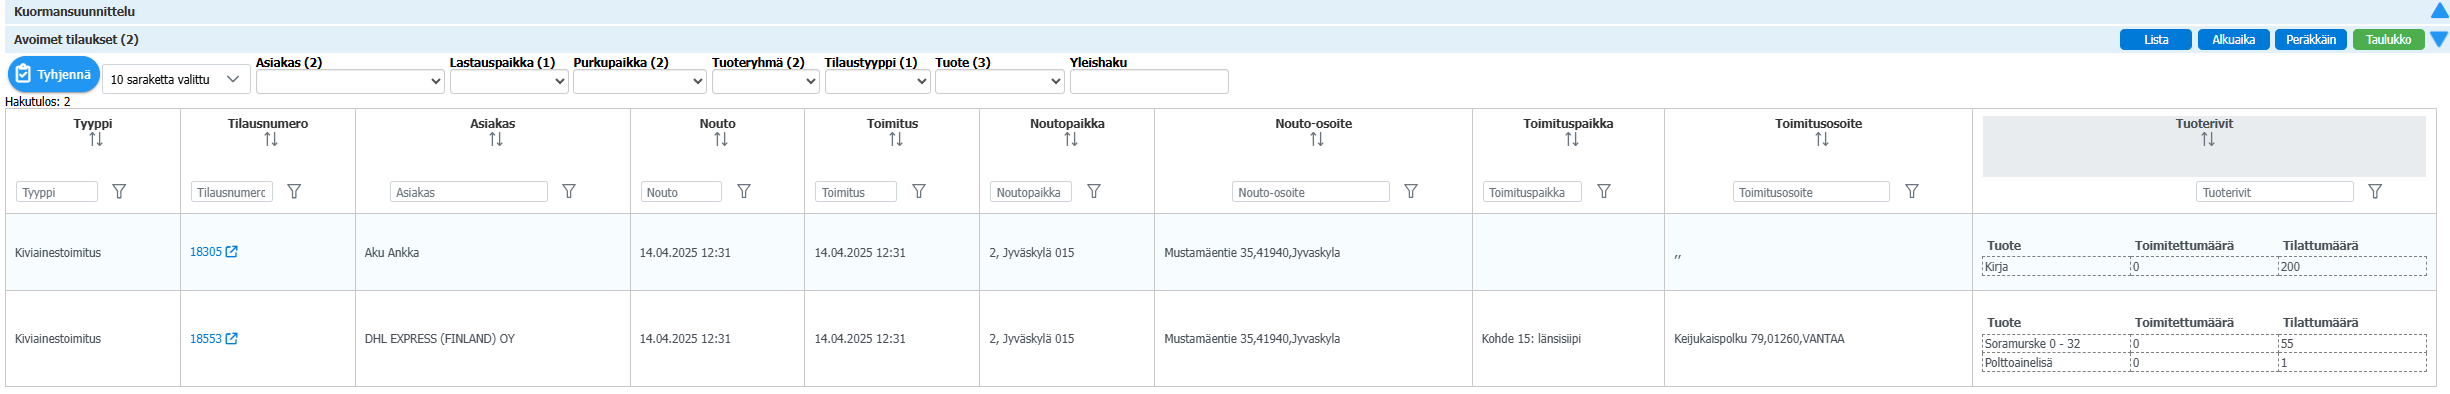Open filter funnel for Toimituspaikka column
Screen dimensions: 2450x394
point(1604,191)
